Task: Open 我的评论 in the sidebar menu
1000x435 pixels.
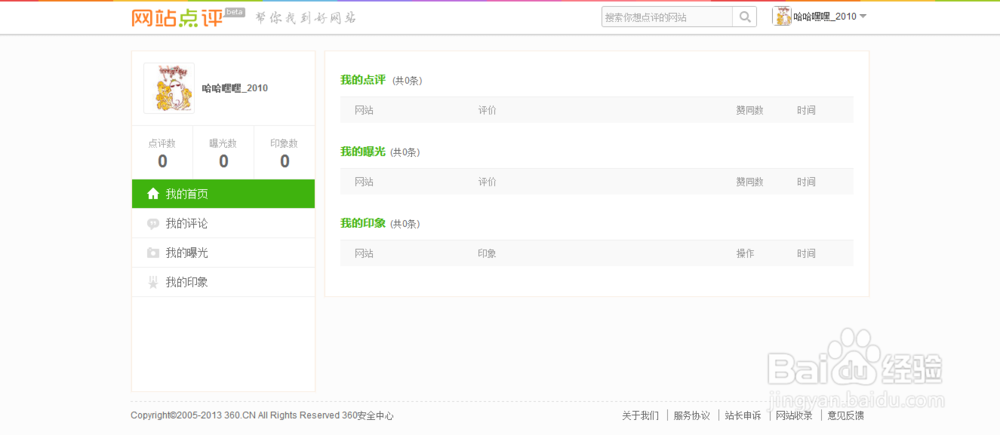Action: 223,224
